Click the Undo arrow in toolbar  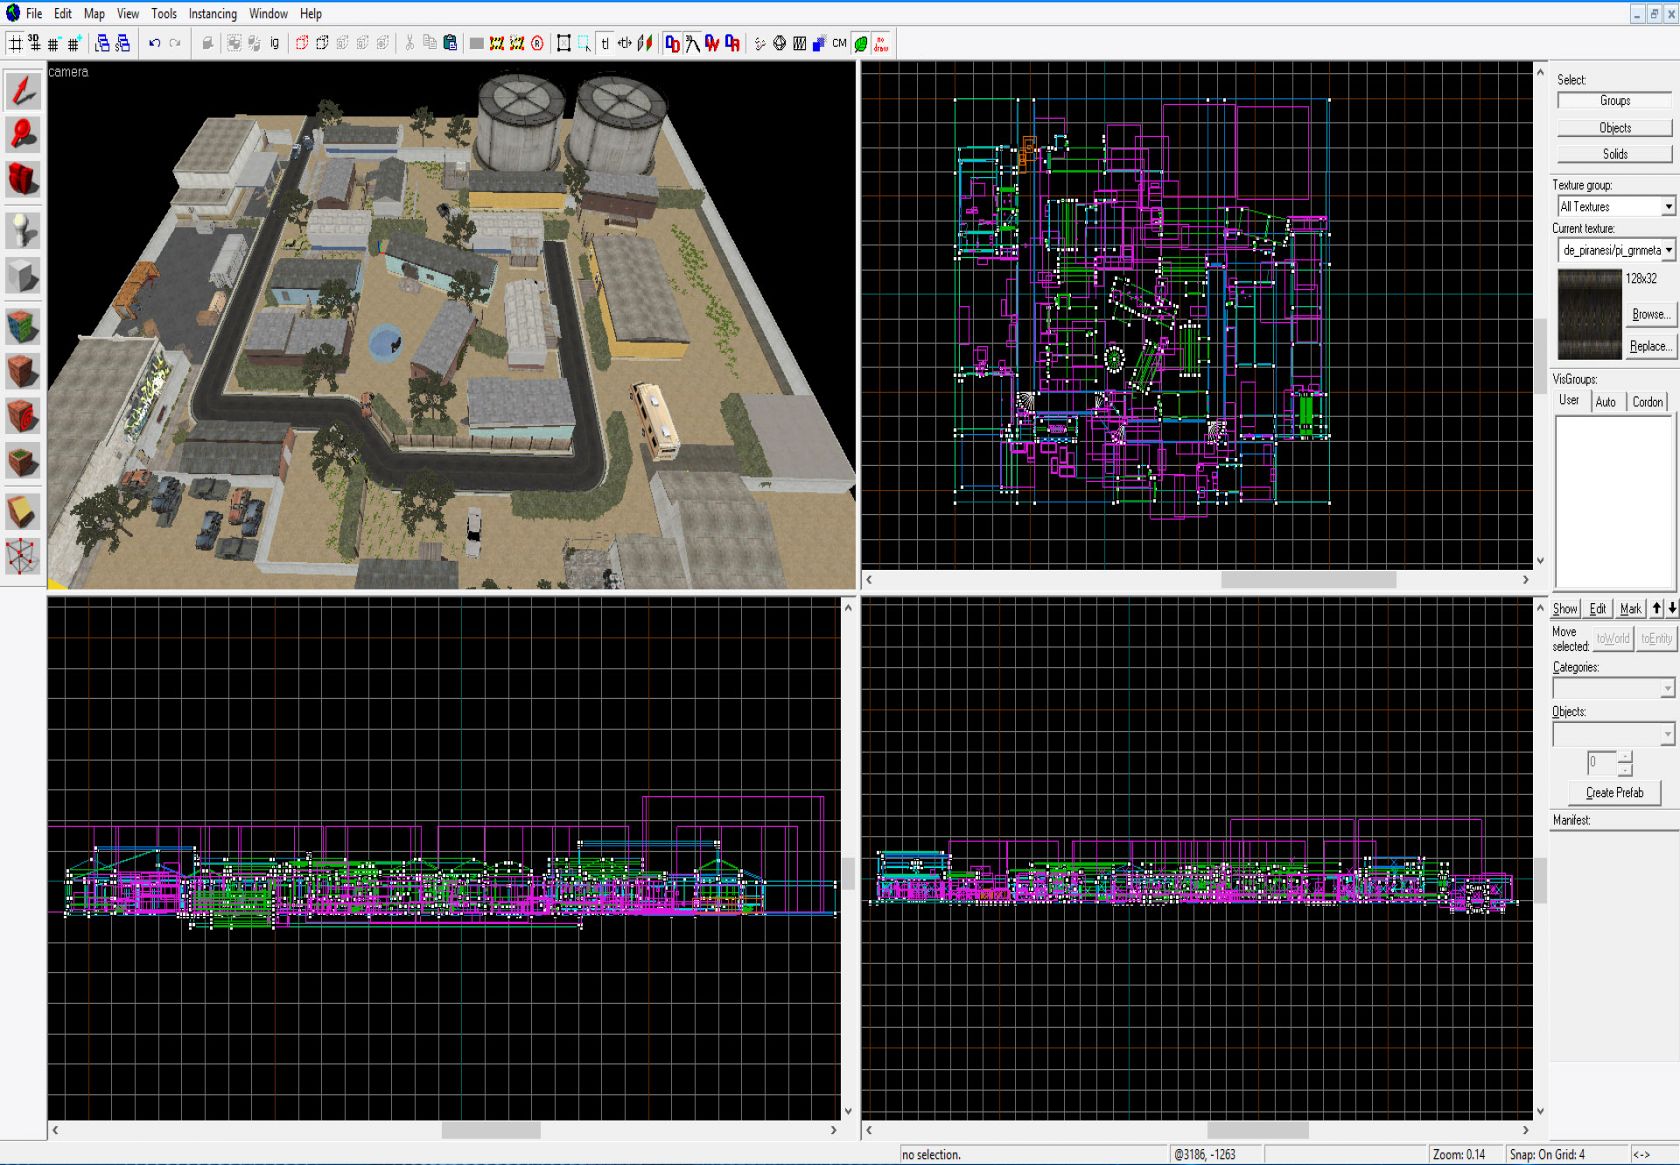pyautogui.click(x=154, y=43)
